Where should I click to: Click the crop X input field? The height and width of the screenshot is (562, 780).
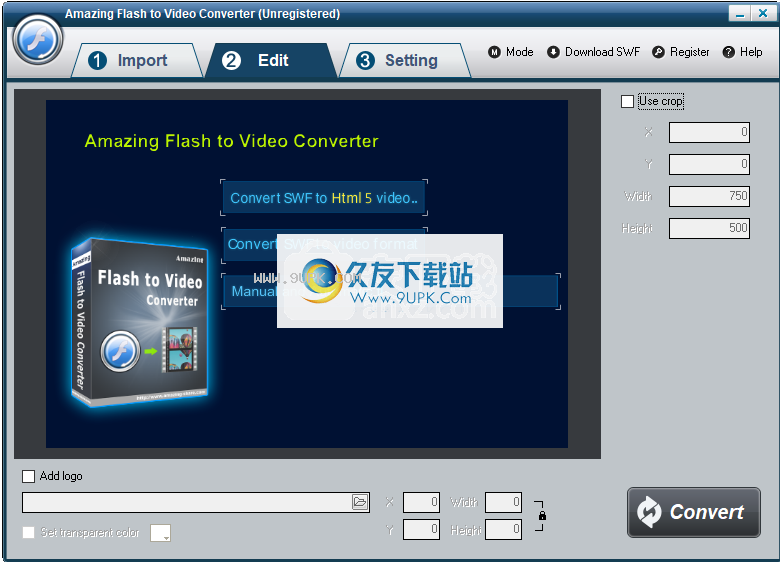pos(709,132)
